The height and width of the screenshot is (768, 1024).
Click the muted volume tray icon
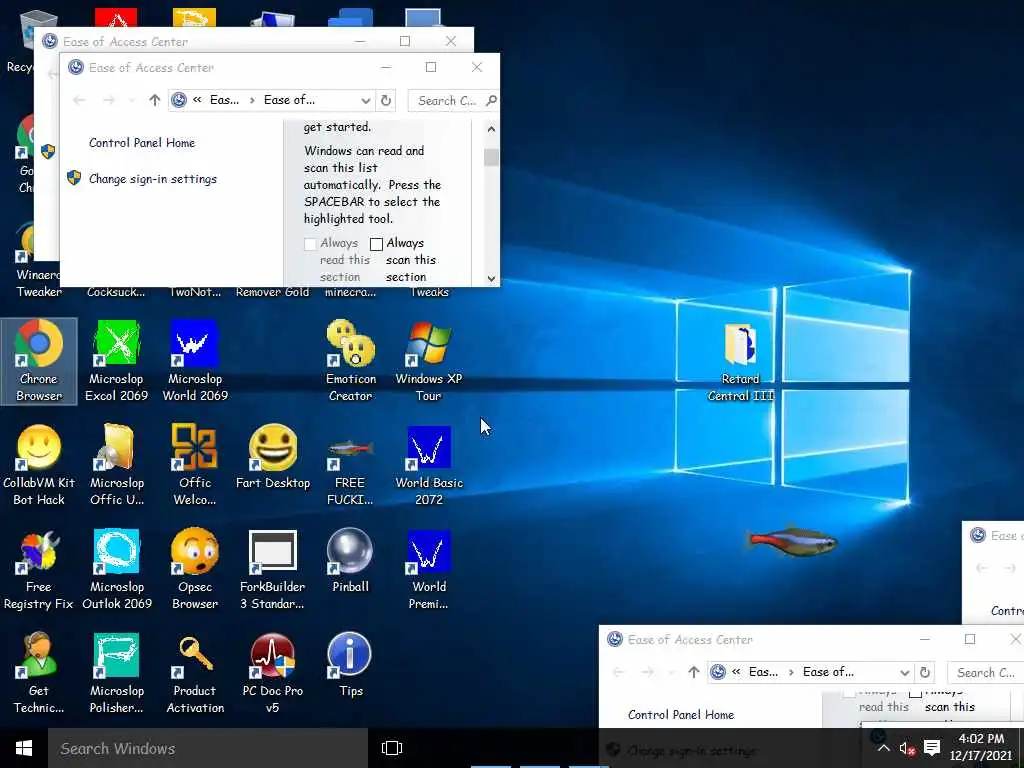point(906,748)
